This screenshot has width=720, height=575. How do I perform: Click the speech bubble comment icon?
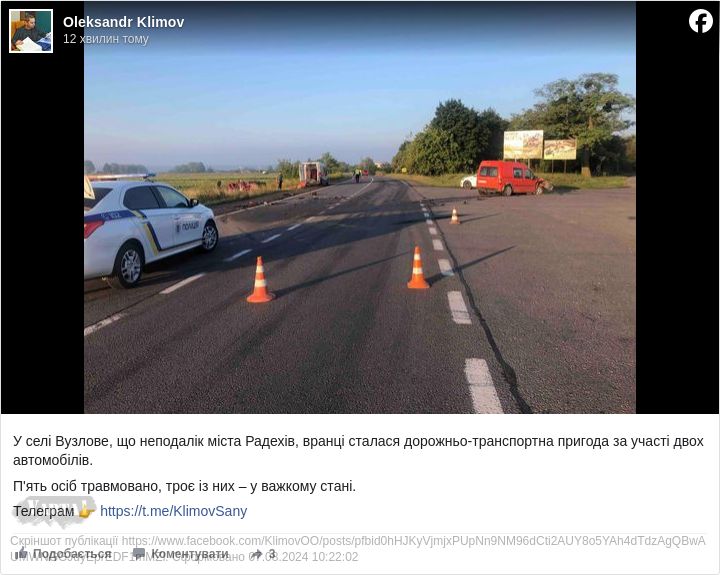click(x=139, y=553)
